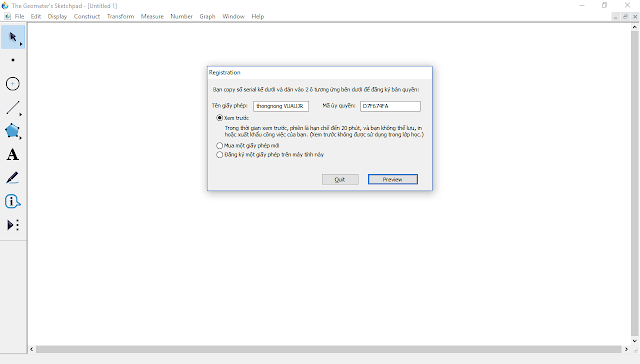640x364 pixels.
Task: Open the File menu
Action: tap(20, 16)
